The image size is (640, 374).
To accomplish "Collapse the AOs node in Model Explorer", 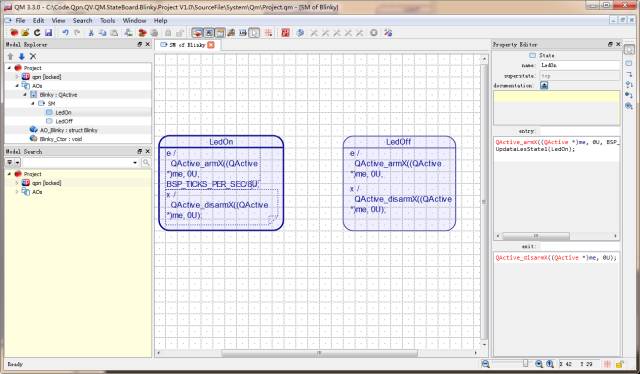I will (17, 86).
